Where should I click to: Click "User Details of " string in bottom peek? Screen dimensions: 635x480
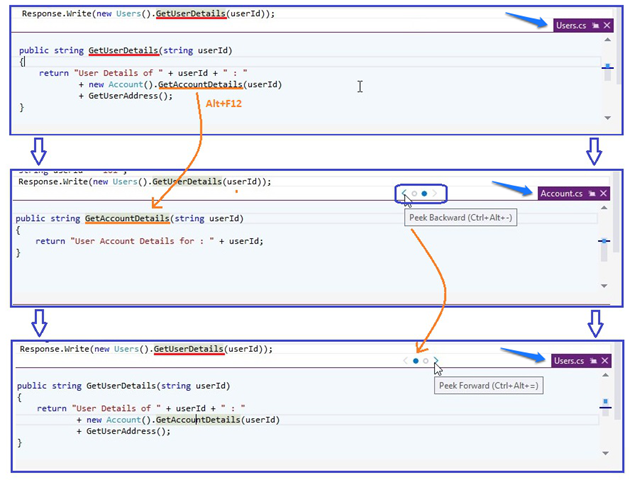(x=116, y=409)
